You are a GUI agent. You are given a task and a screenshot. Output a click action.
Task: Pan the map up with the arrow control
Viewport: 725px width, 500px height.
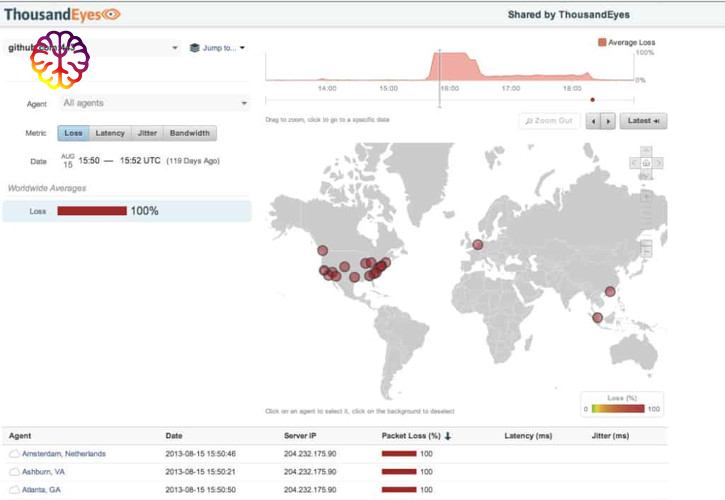pyautogui.click(x=646, y=151)
